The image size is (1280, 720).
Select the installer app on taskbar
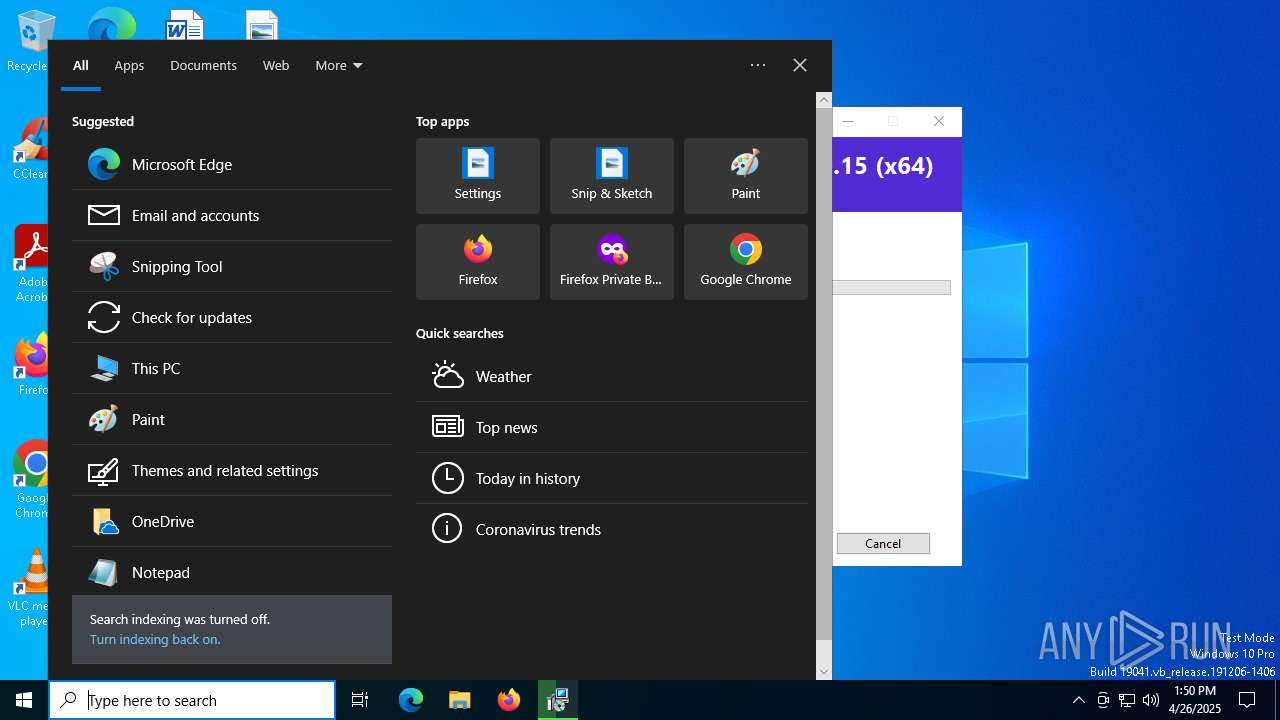click(x=557, y=700)
